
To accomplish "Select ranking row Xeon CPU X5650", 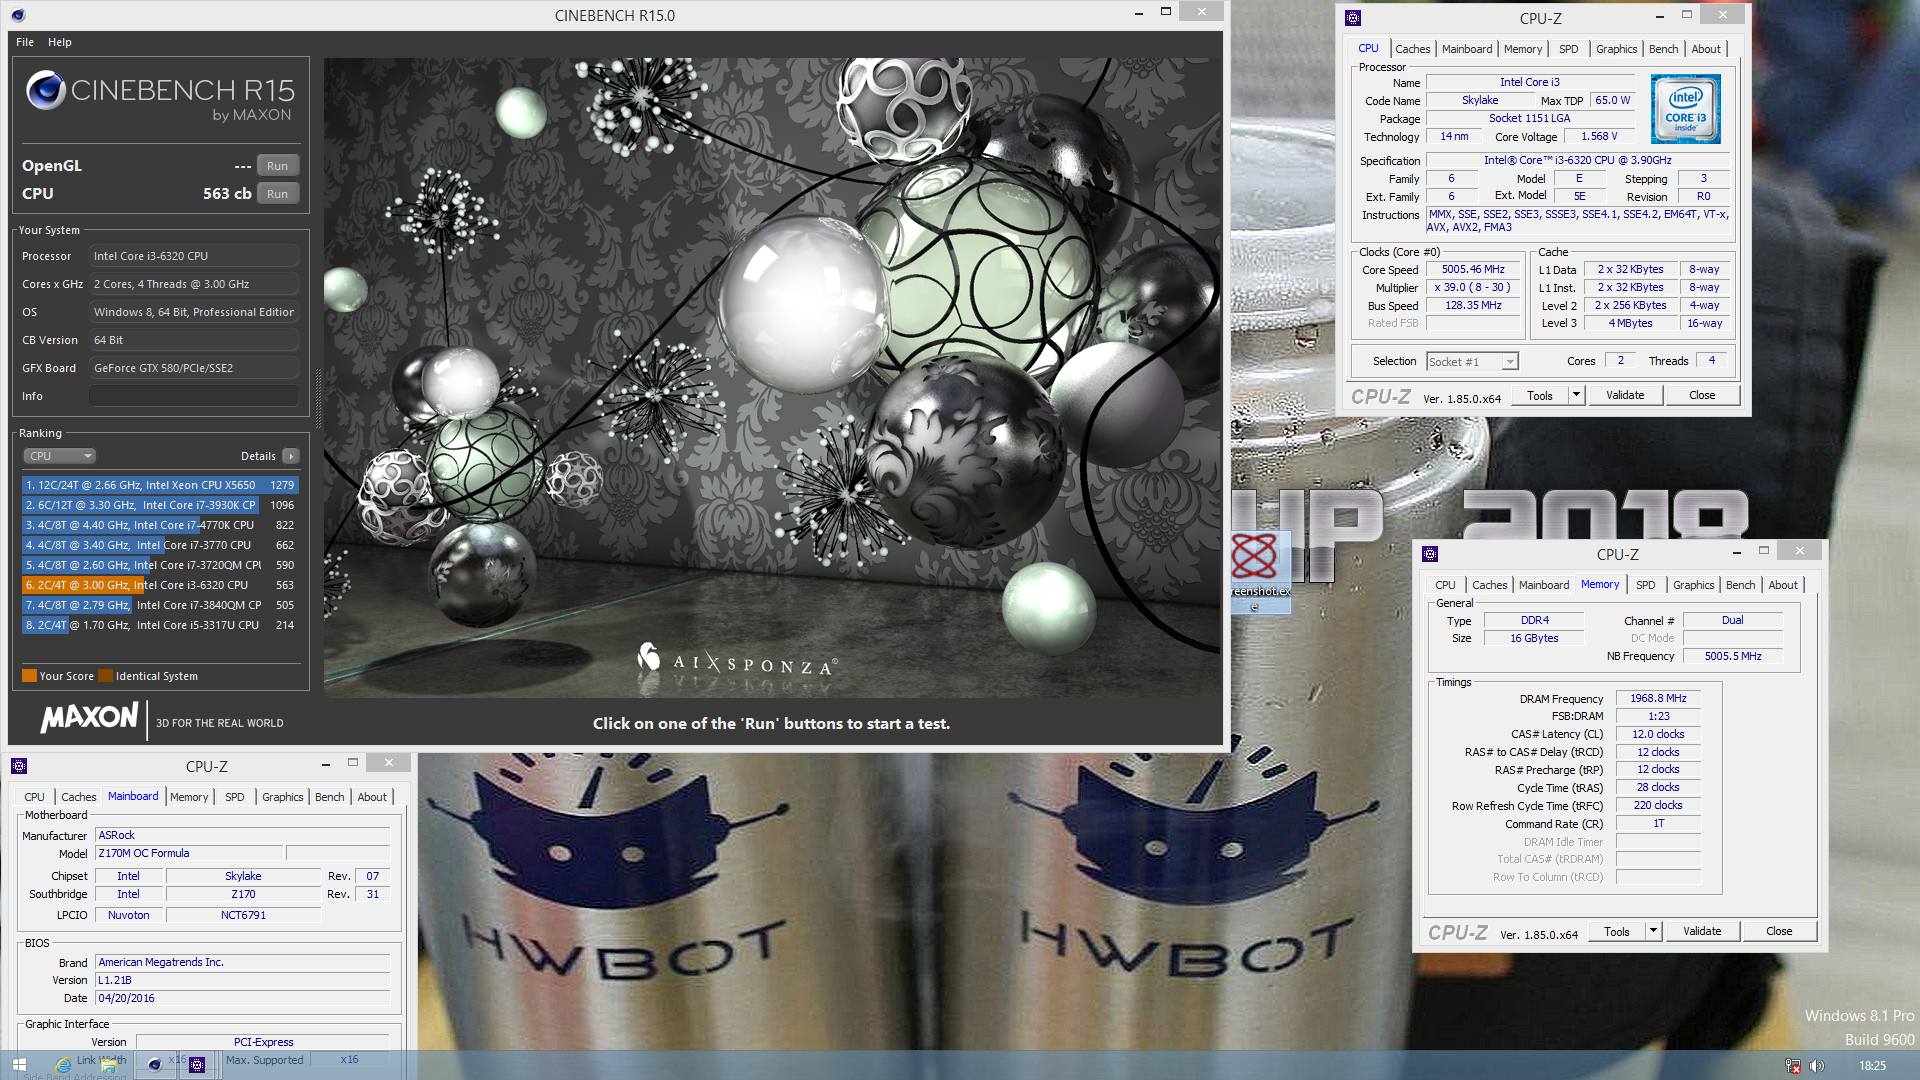I will pos(160,485).
